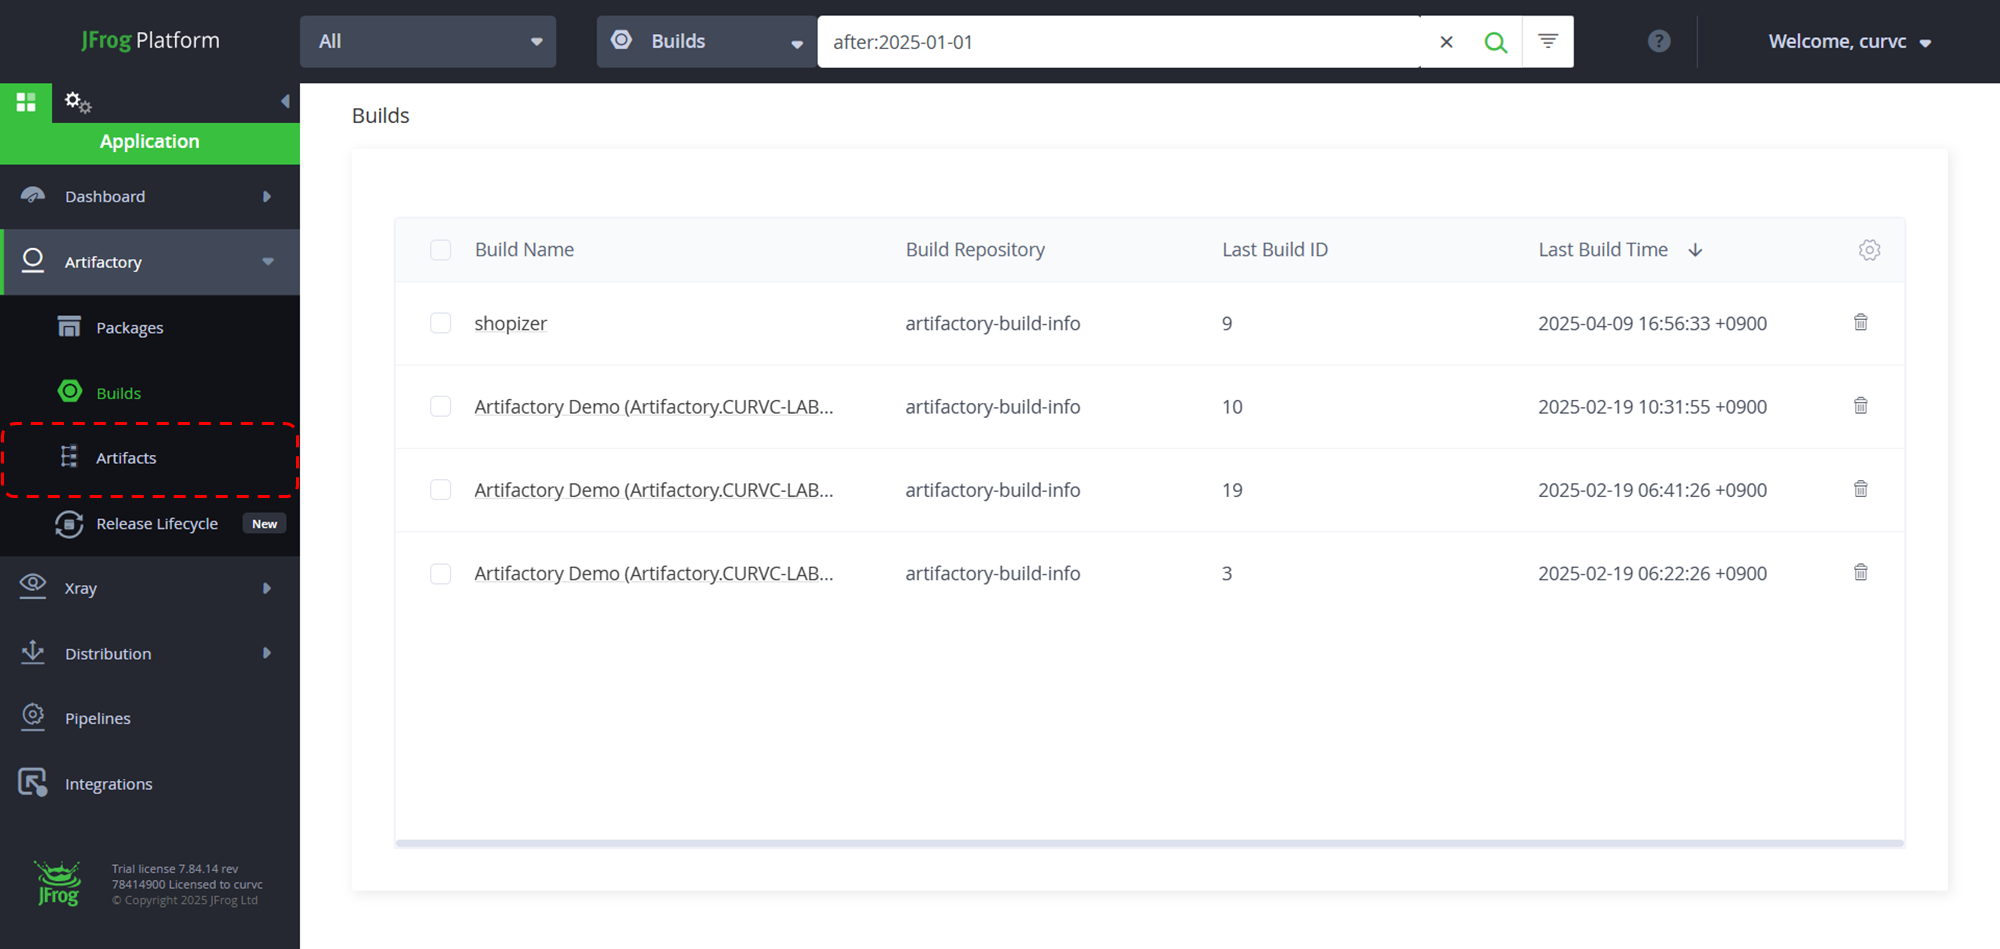Click the search field containing after:2025-01-01
Screen dimensions: 2000x949
coord(1118,42)
